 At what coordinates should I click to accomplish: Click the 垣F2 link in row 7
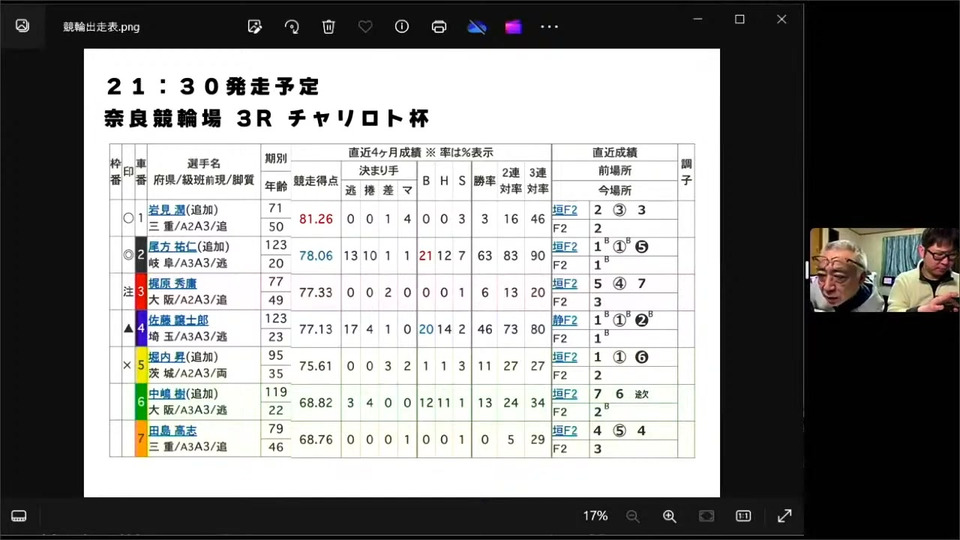[x=564, y=430]
